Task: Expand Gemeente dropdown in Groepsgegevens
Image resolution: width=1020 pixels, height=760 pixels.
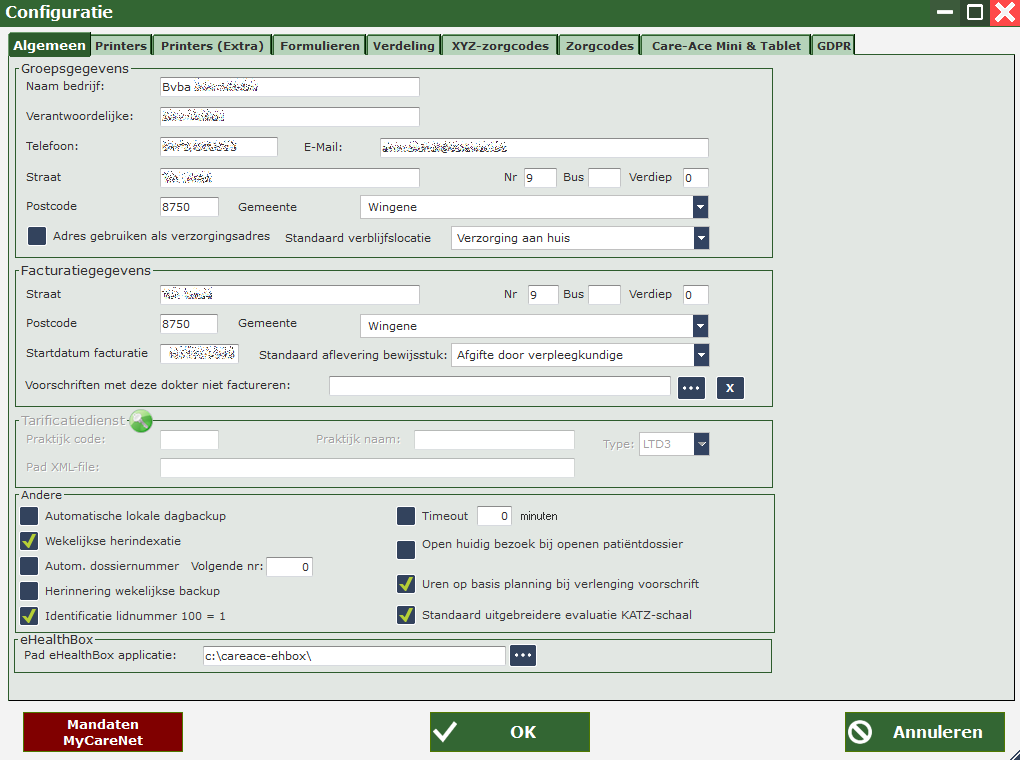Action: click(x=700, y=207)
